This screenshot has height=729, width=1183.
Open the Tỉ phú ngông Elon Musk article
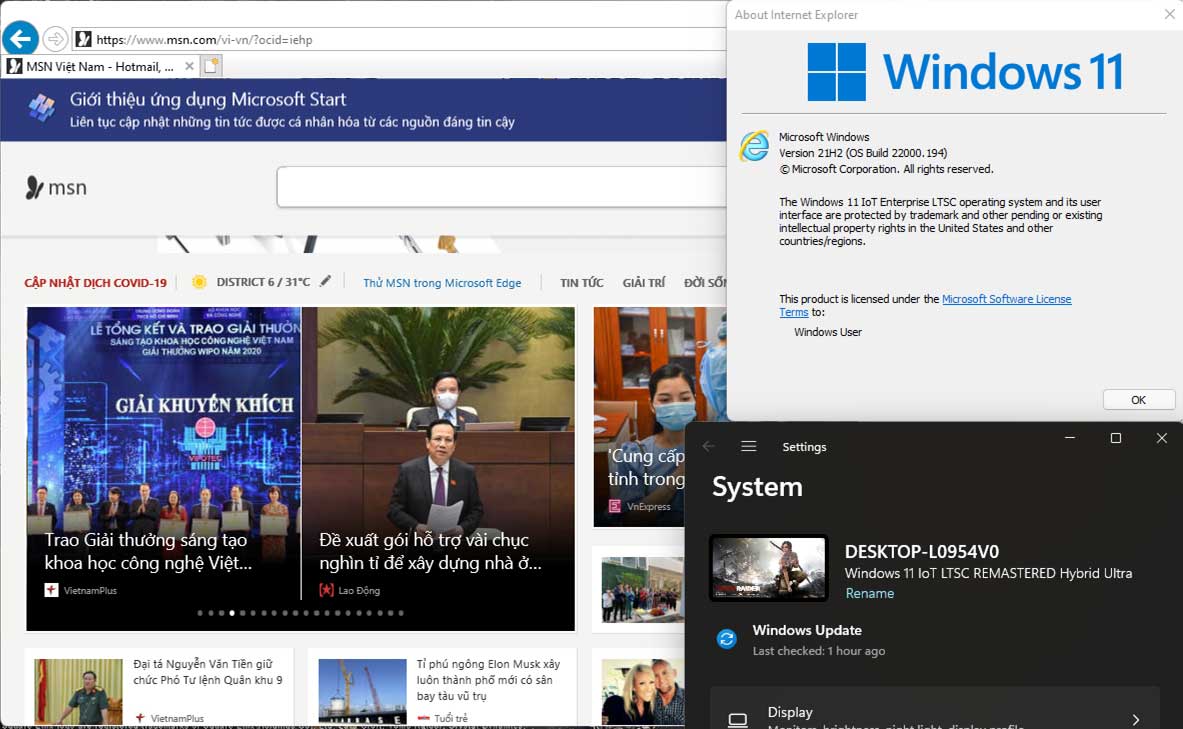pos(488,680)
